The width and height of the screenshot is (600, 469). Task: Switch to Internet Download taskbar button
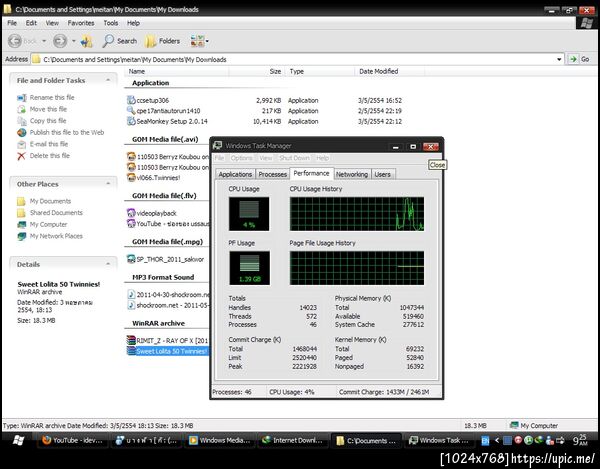pos(293,440)
